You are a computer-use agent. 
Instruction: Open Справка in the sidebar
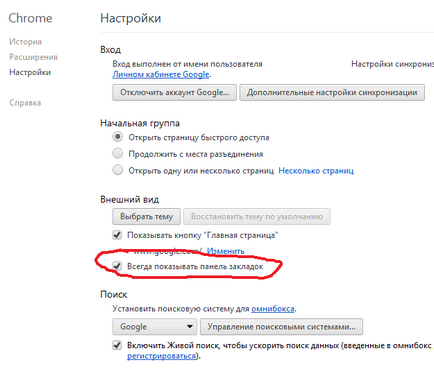click(25, 103)
